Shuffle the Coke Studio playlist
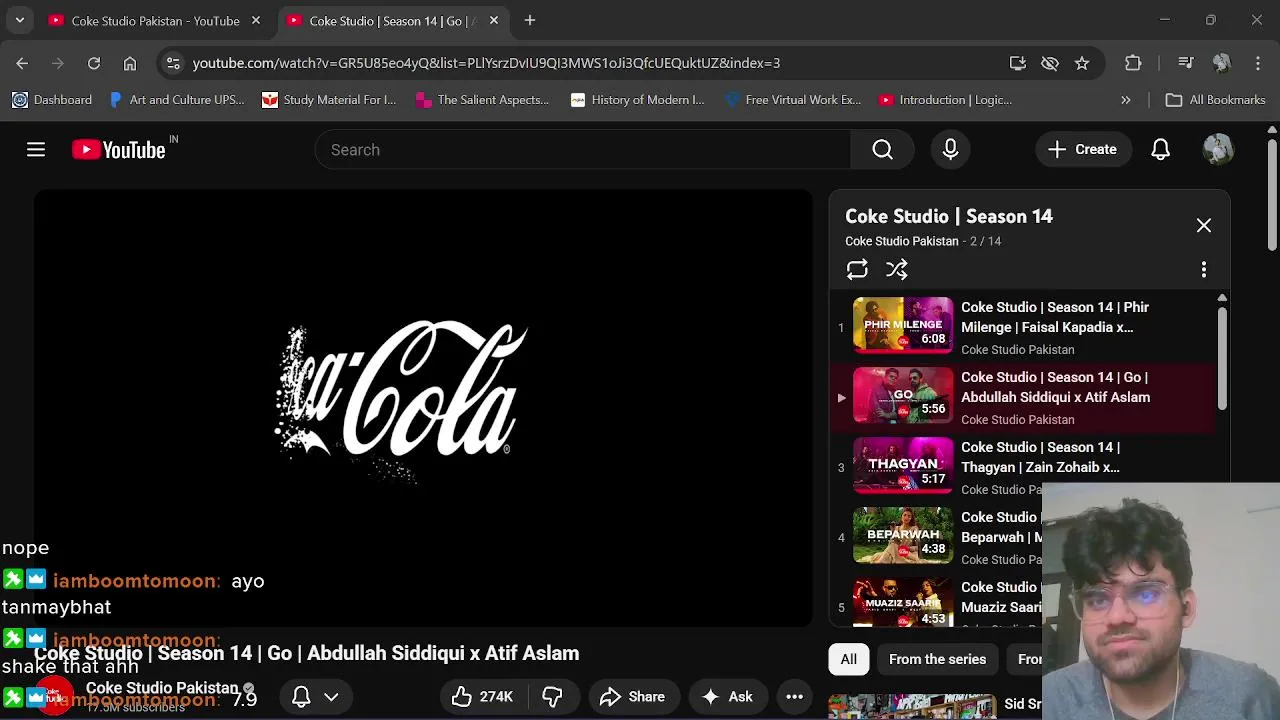 (x=897, y=270)
